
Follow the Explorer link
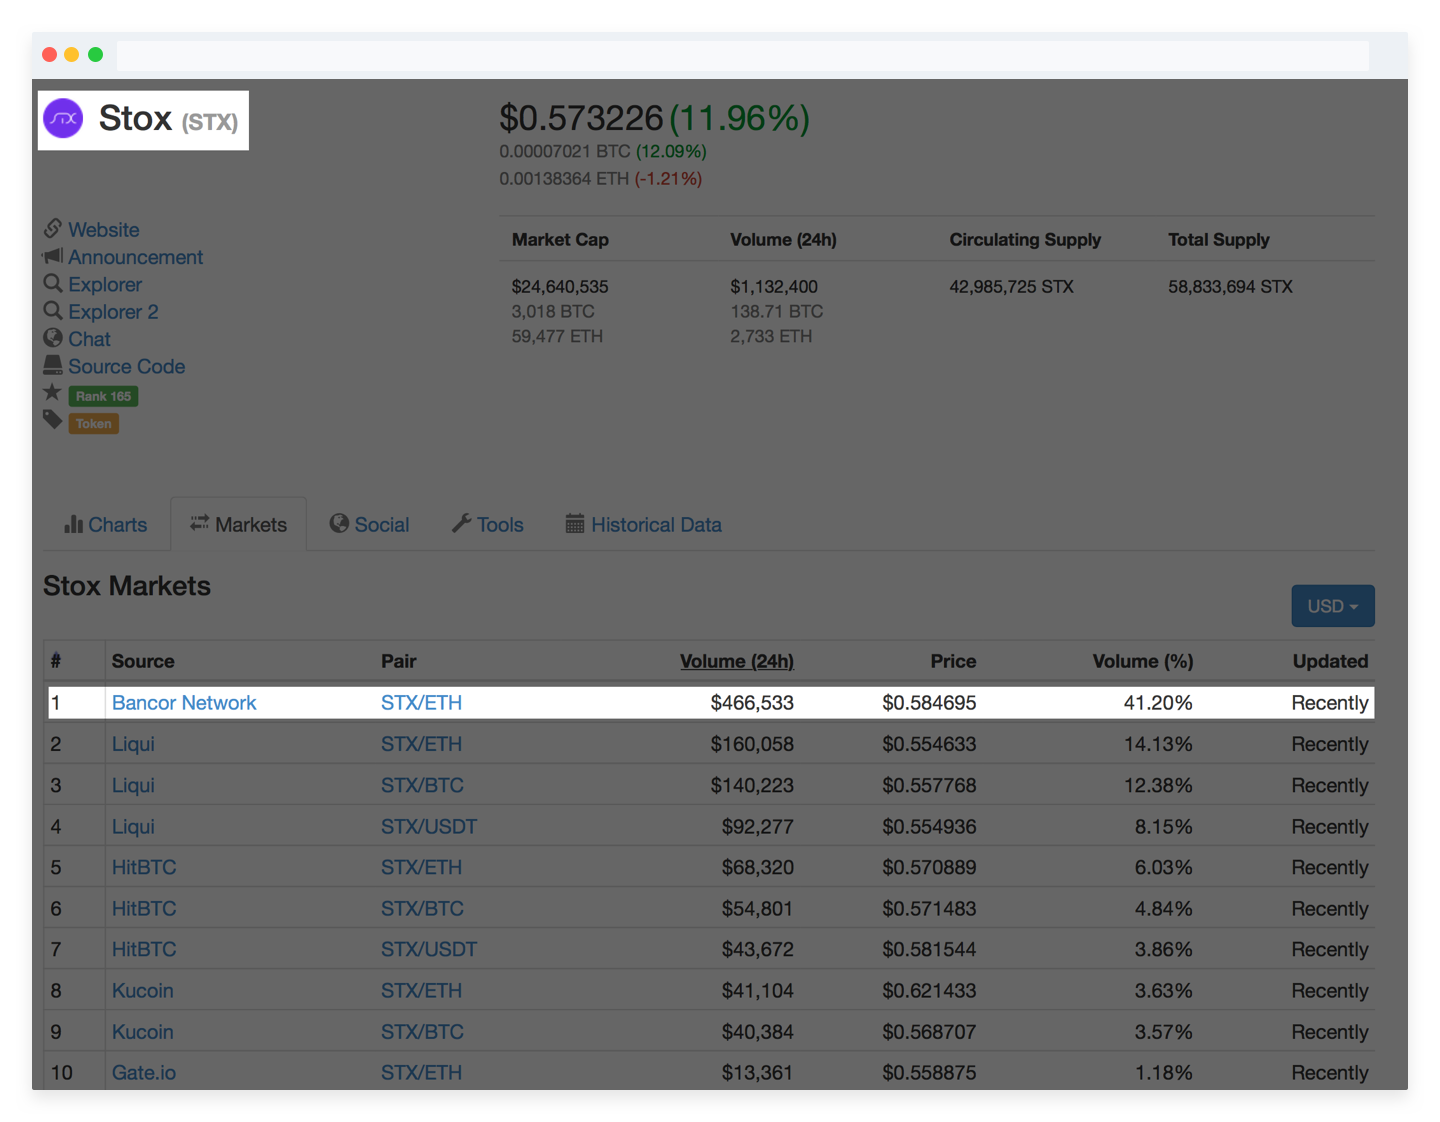[105, 285]
